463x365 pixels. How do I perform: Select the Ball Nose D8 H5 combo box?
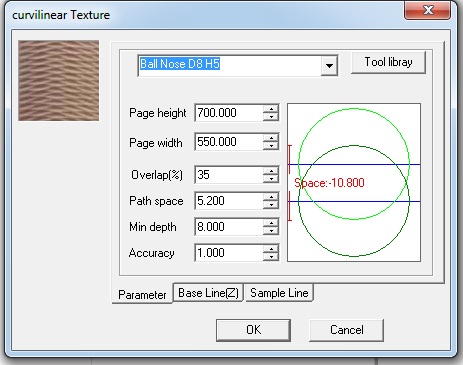tap(238, 65)
